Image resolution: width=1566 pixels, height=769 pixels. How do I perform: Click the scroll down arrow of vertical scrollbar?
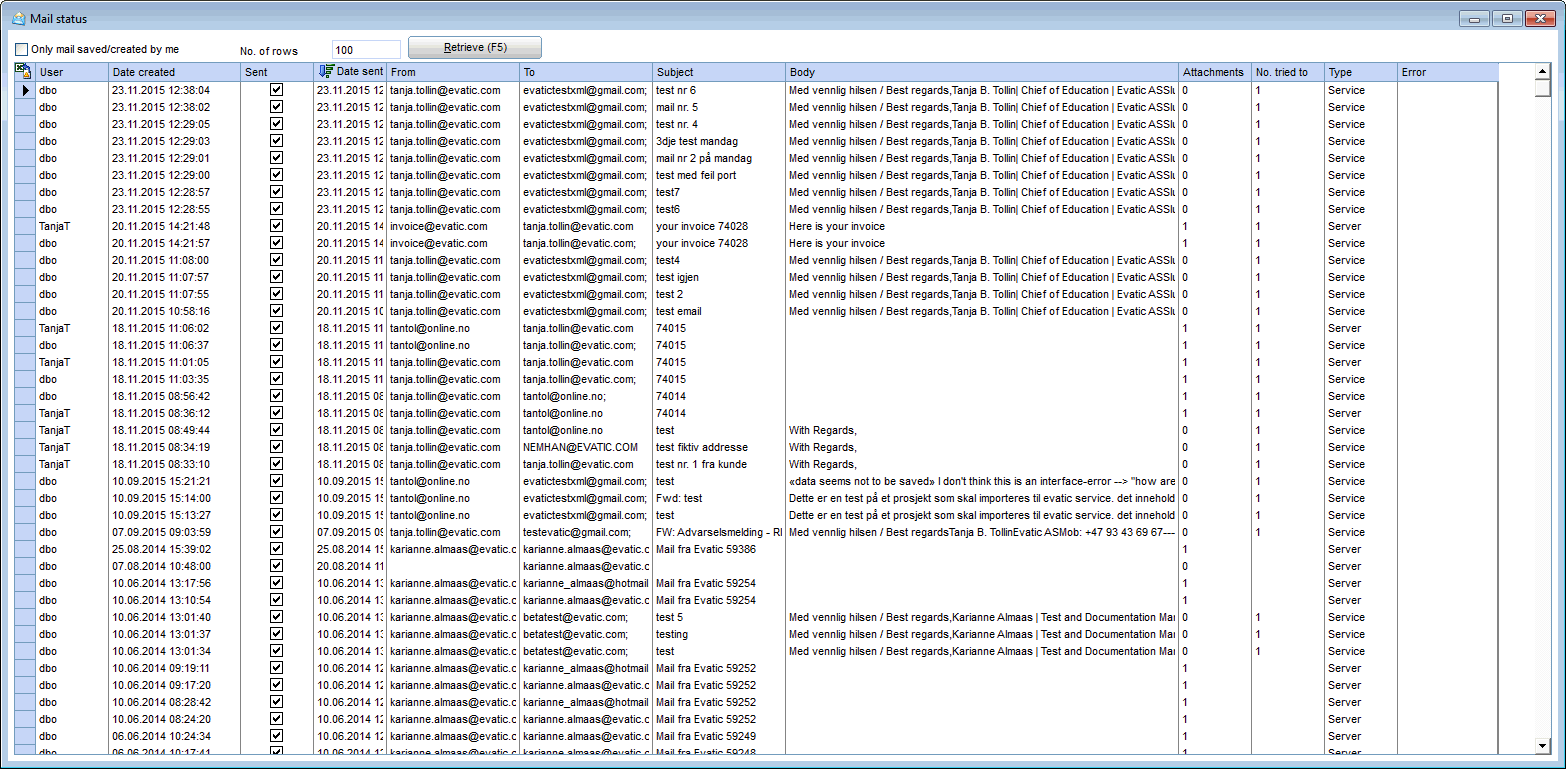point(1542,745)
